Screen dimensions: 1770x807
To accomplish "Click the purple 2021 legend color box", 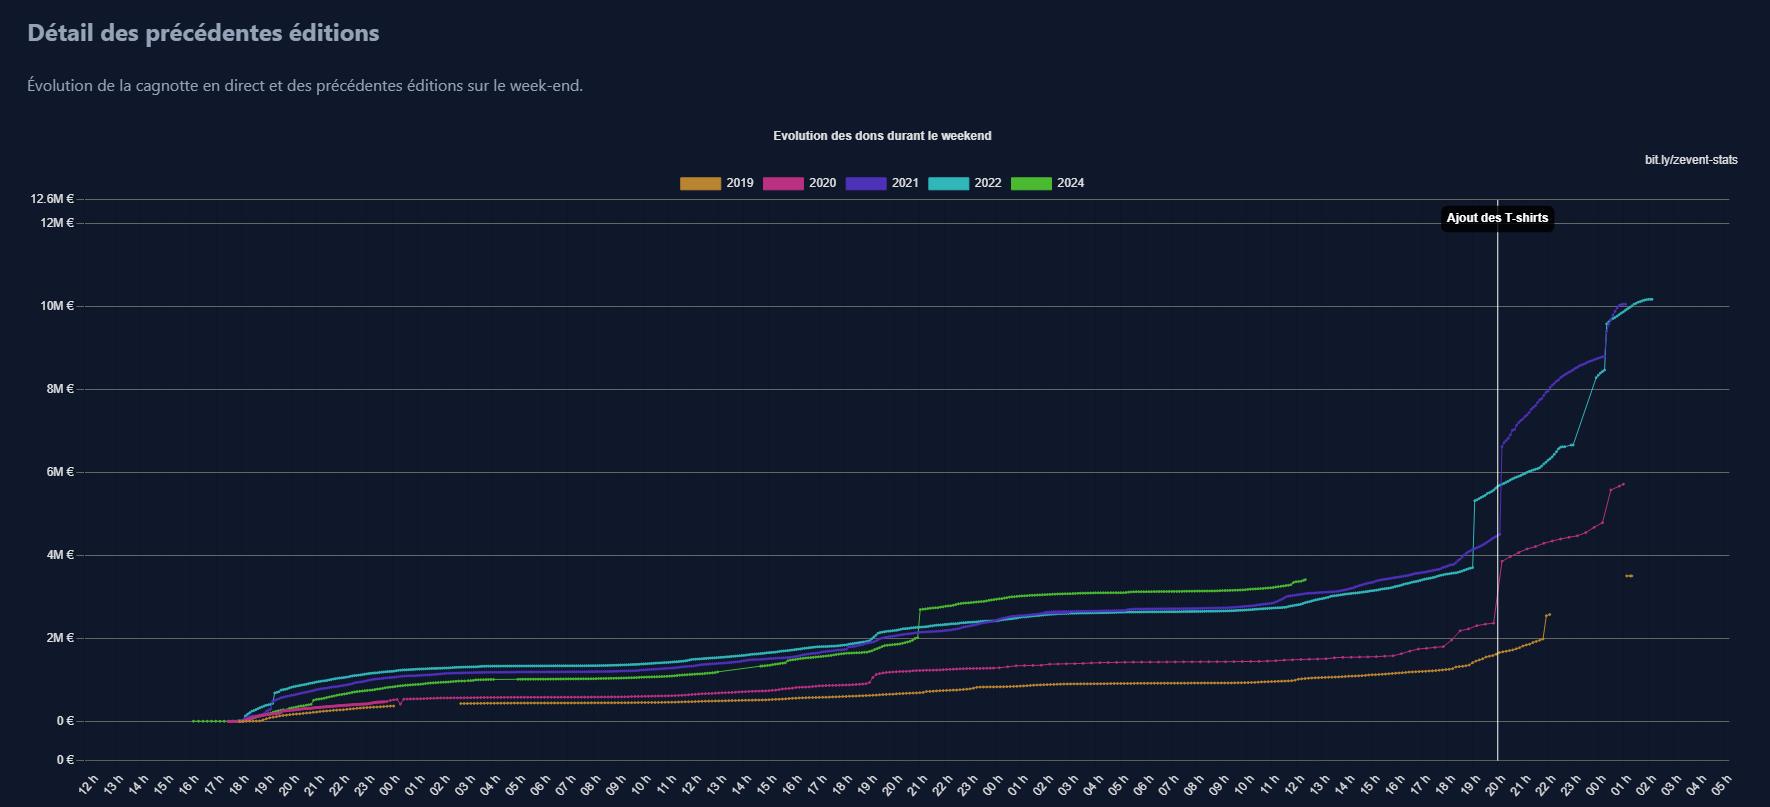I will [866, 183].
